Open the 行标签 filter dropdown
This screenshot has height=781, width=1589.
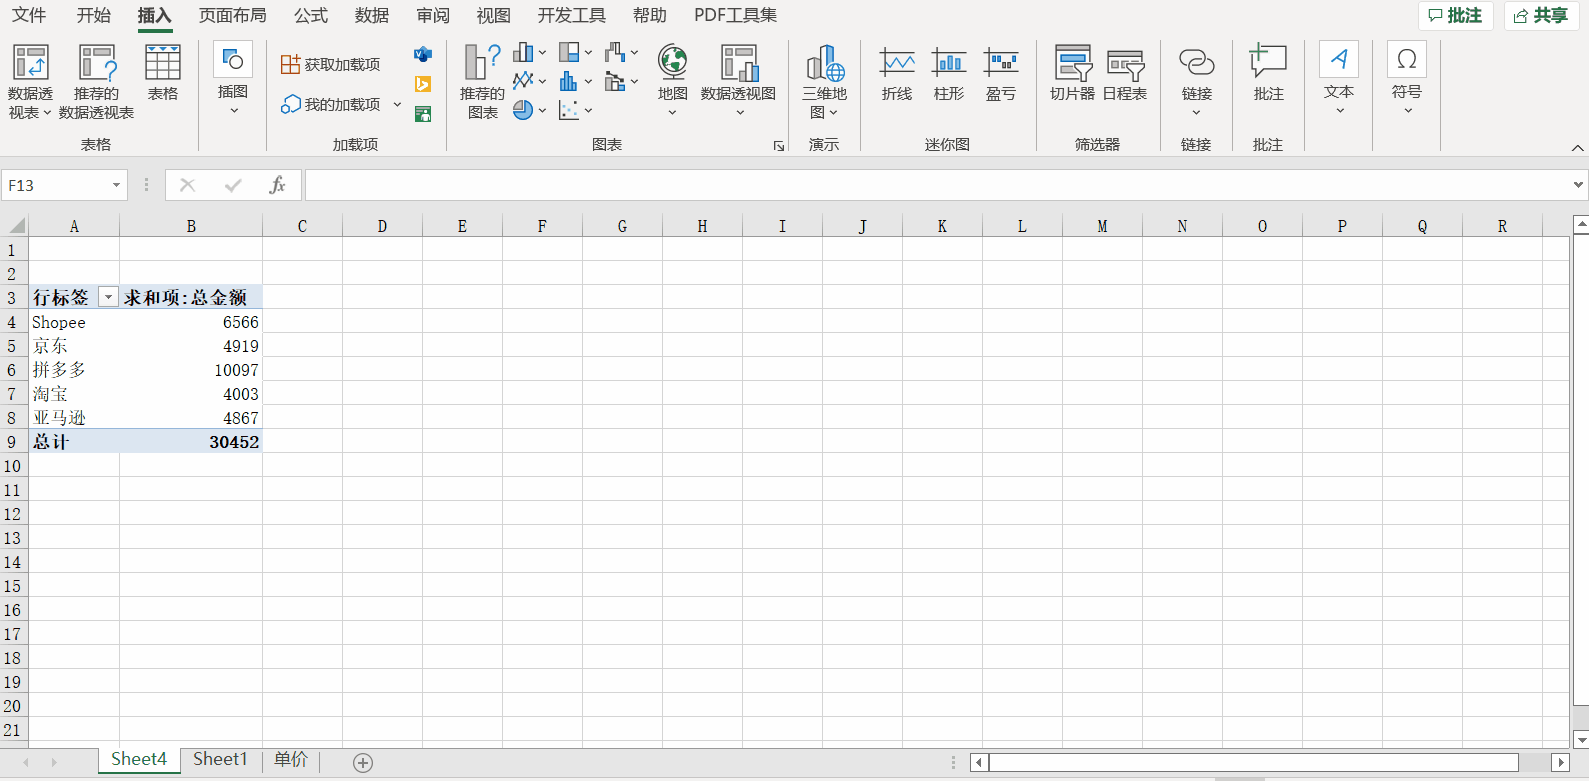click(x=108, y=297)
